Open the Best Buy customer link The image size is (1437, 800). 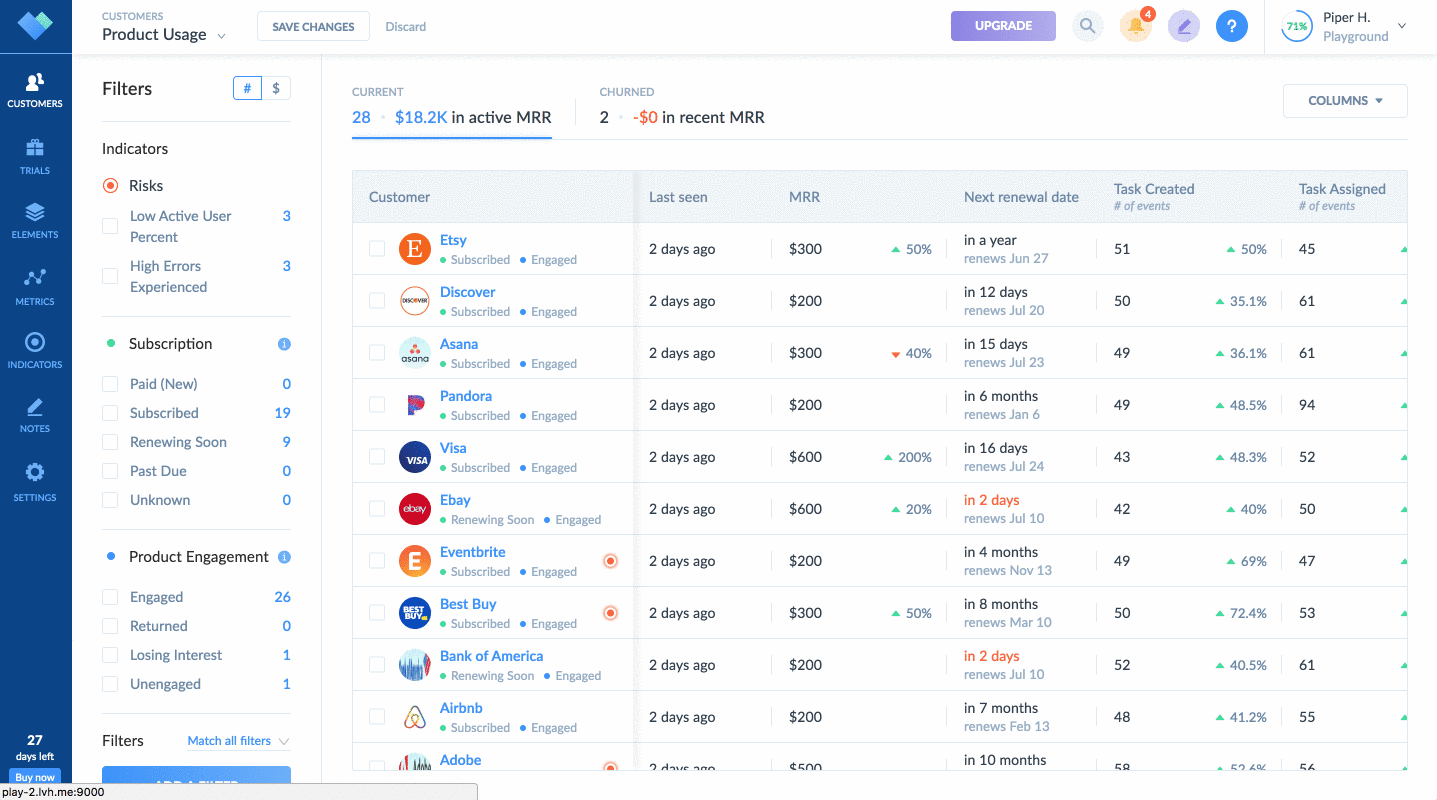468,604
